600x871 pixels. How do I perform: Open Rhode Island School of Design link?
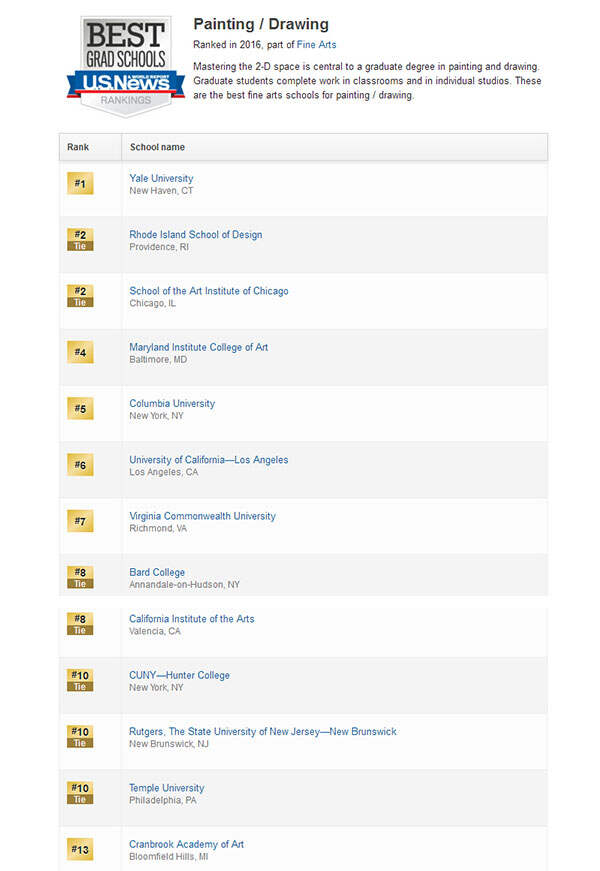tap(196, 234)
